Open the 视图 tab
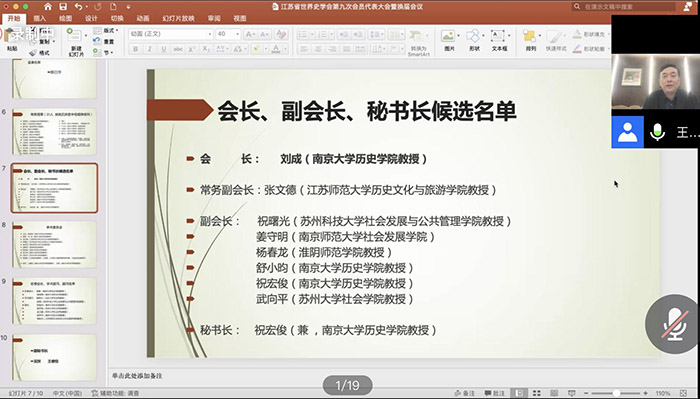This screenshot has width=700, height=399. click(x=240, y=18)
